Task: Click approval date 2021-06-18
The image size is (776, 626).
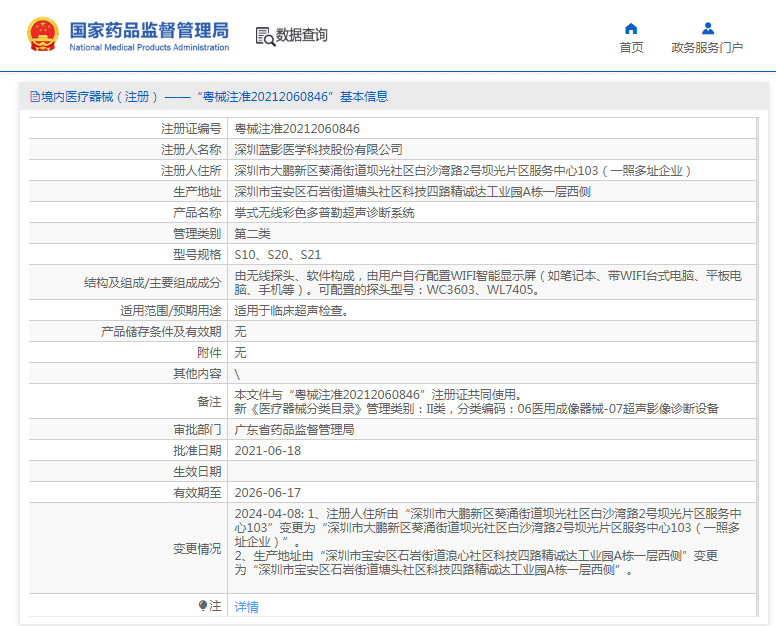Action: (268, 451)
